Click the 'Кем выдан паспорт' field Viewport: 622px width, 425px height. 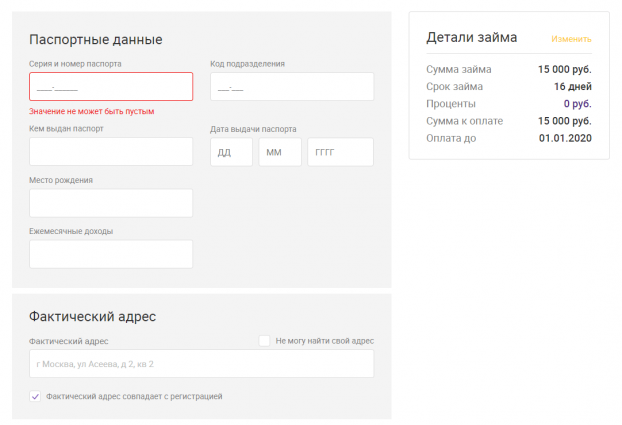pos(111,152)
